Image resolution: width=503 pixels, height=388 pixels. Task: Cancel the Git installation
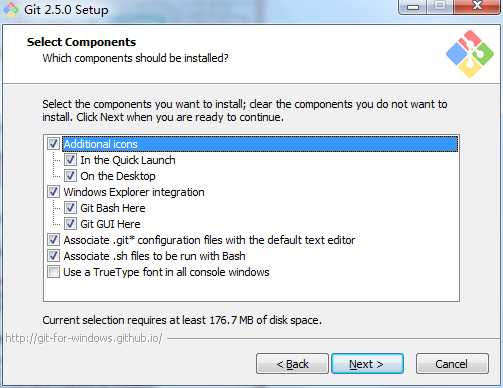pyautogui.click(x=452, y=364)
